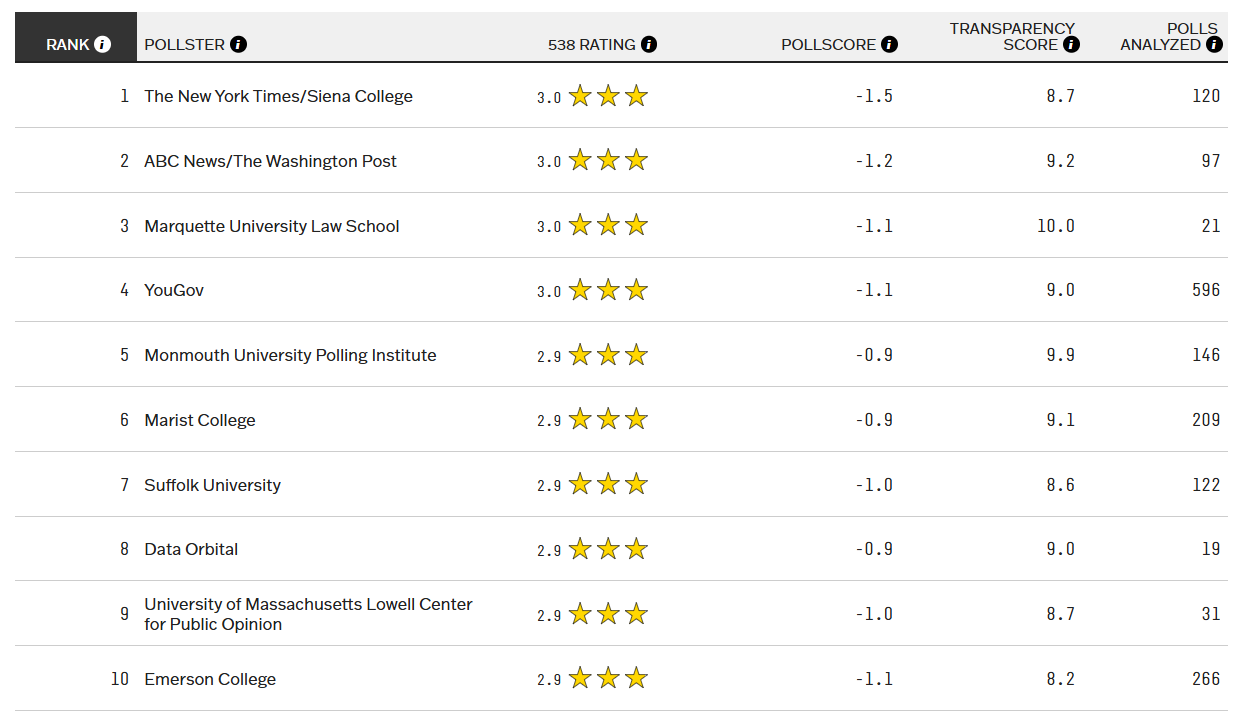Click the star rating in Marquette row

point(608,225)
